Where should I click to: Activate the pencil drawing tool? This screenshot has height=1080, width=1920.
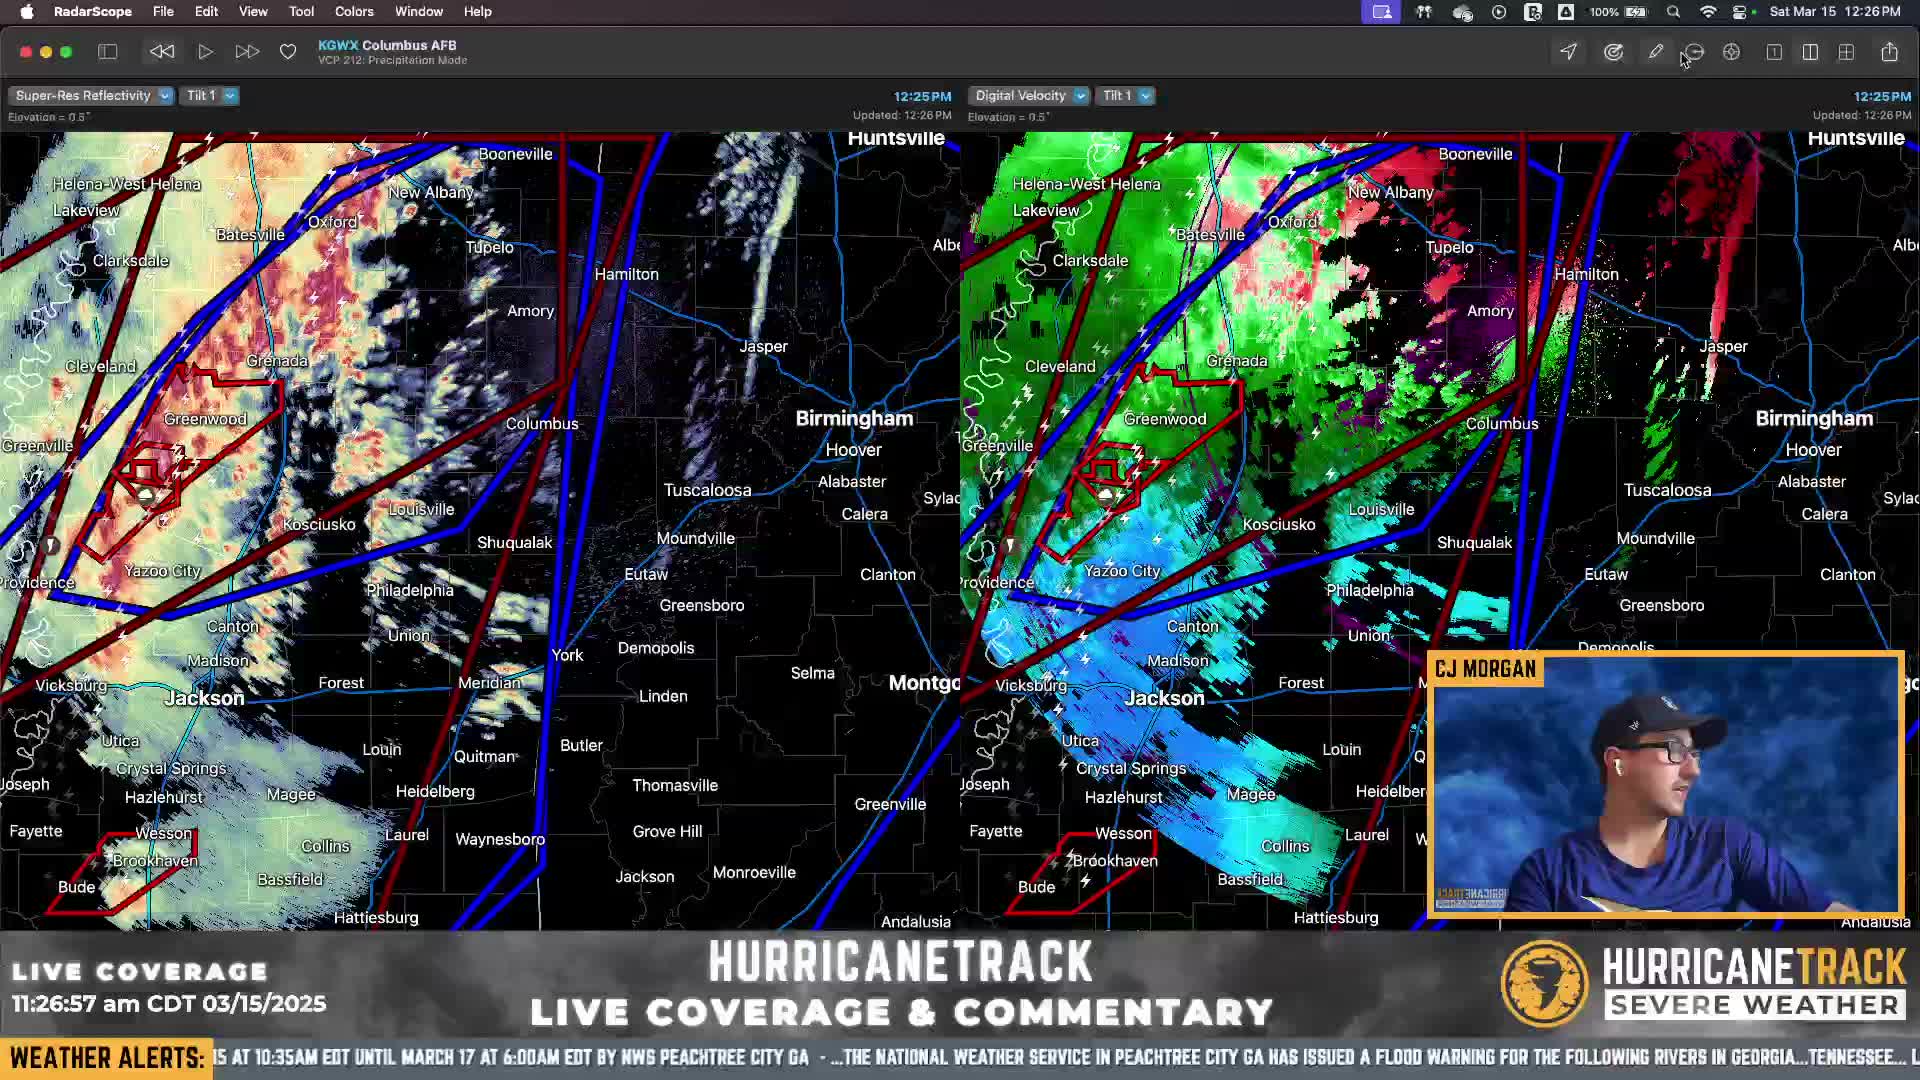pos(1656,52)
